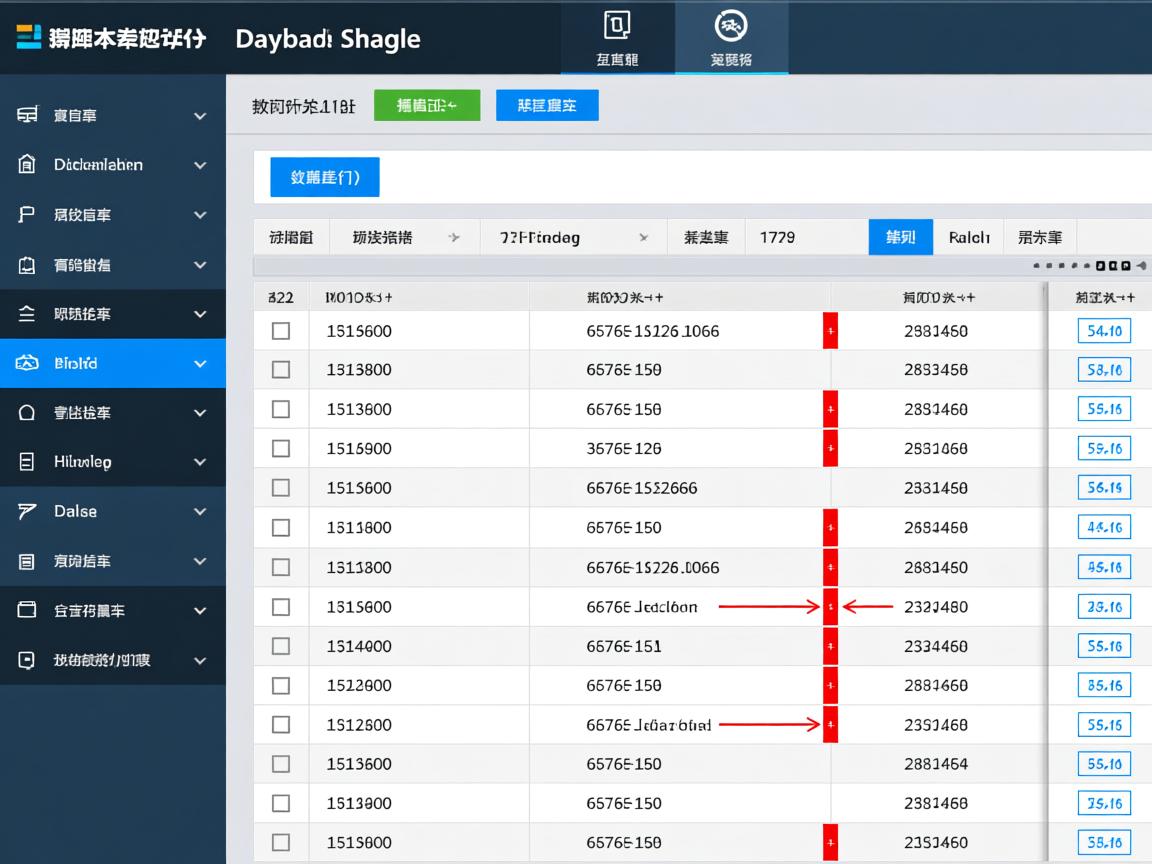Click the horizontal scrollbar above the table header
This screenshot has width=1152, height=864.
(640, 266)
